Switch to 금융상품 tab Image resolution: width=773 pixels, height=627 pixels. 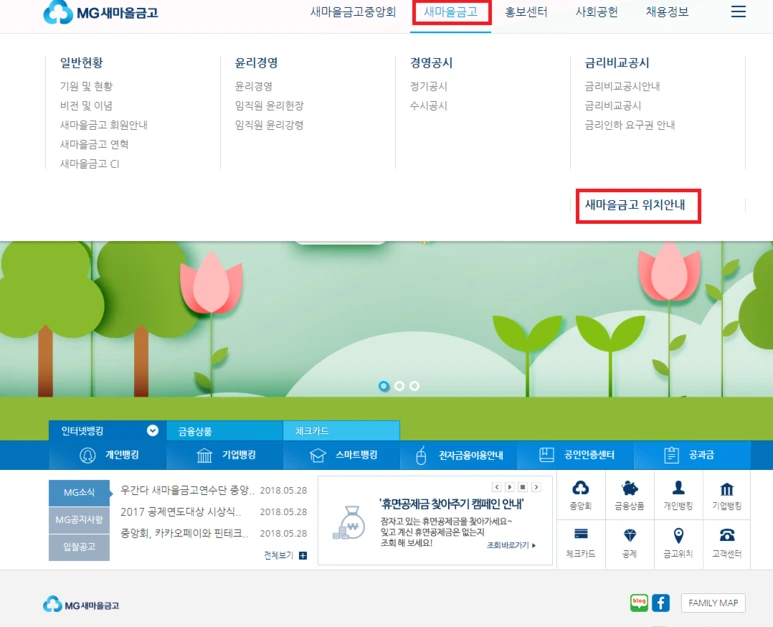[224, 431]
